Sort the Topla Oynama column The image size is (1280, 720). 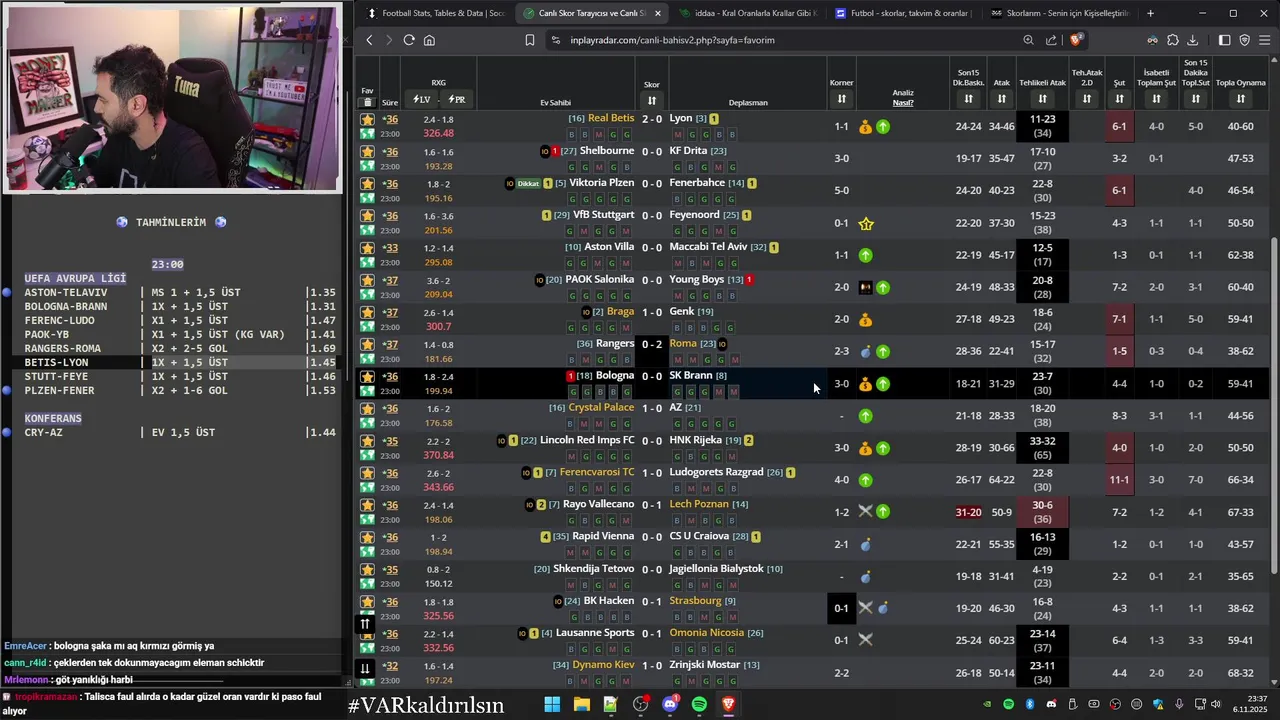[1240, 99]
